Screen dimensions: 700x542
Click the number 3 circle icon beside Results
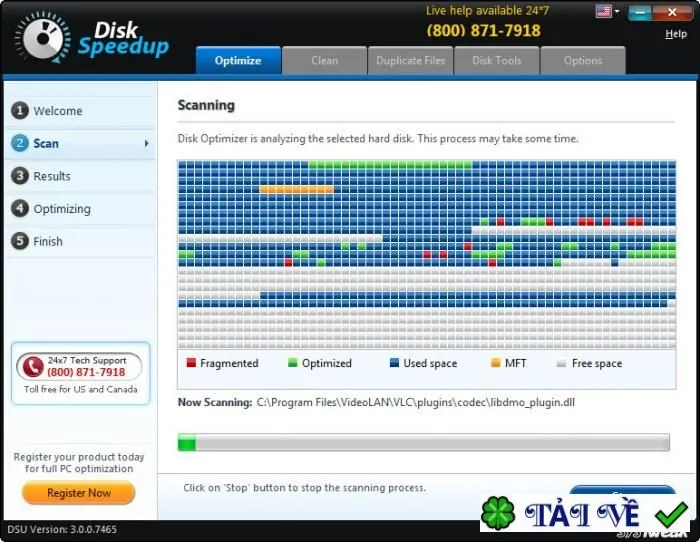tap(20, 176)
